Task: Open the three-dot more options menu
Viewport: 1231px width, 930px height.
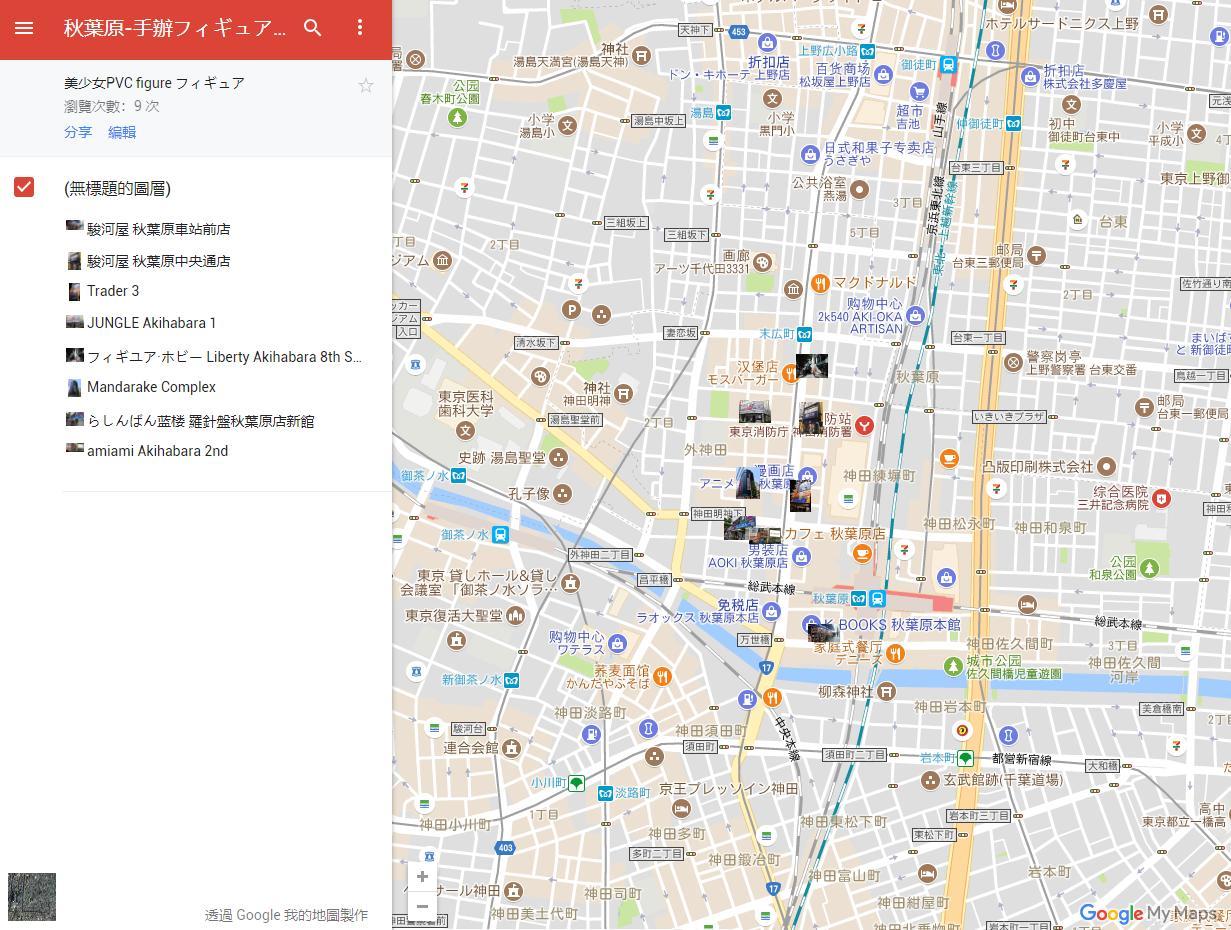Action: 360,28
